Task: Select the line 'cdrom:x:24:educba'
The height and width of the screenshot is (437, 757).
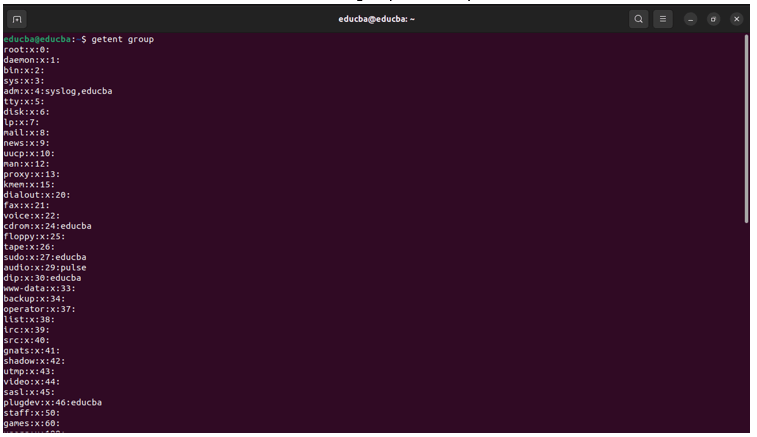Action: click(47, 226)
